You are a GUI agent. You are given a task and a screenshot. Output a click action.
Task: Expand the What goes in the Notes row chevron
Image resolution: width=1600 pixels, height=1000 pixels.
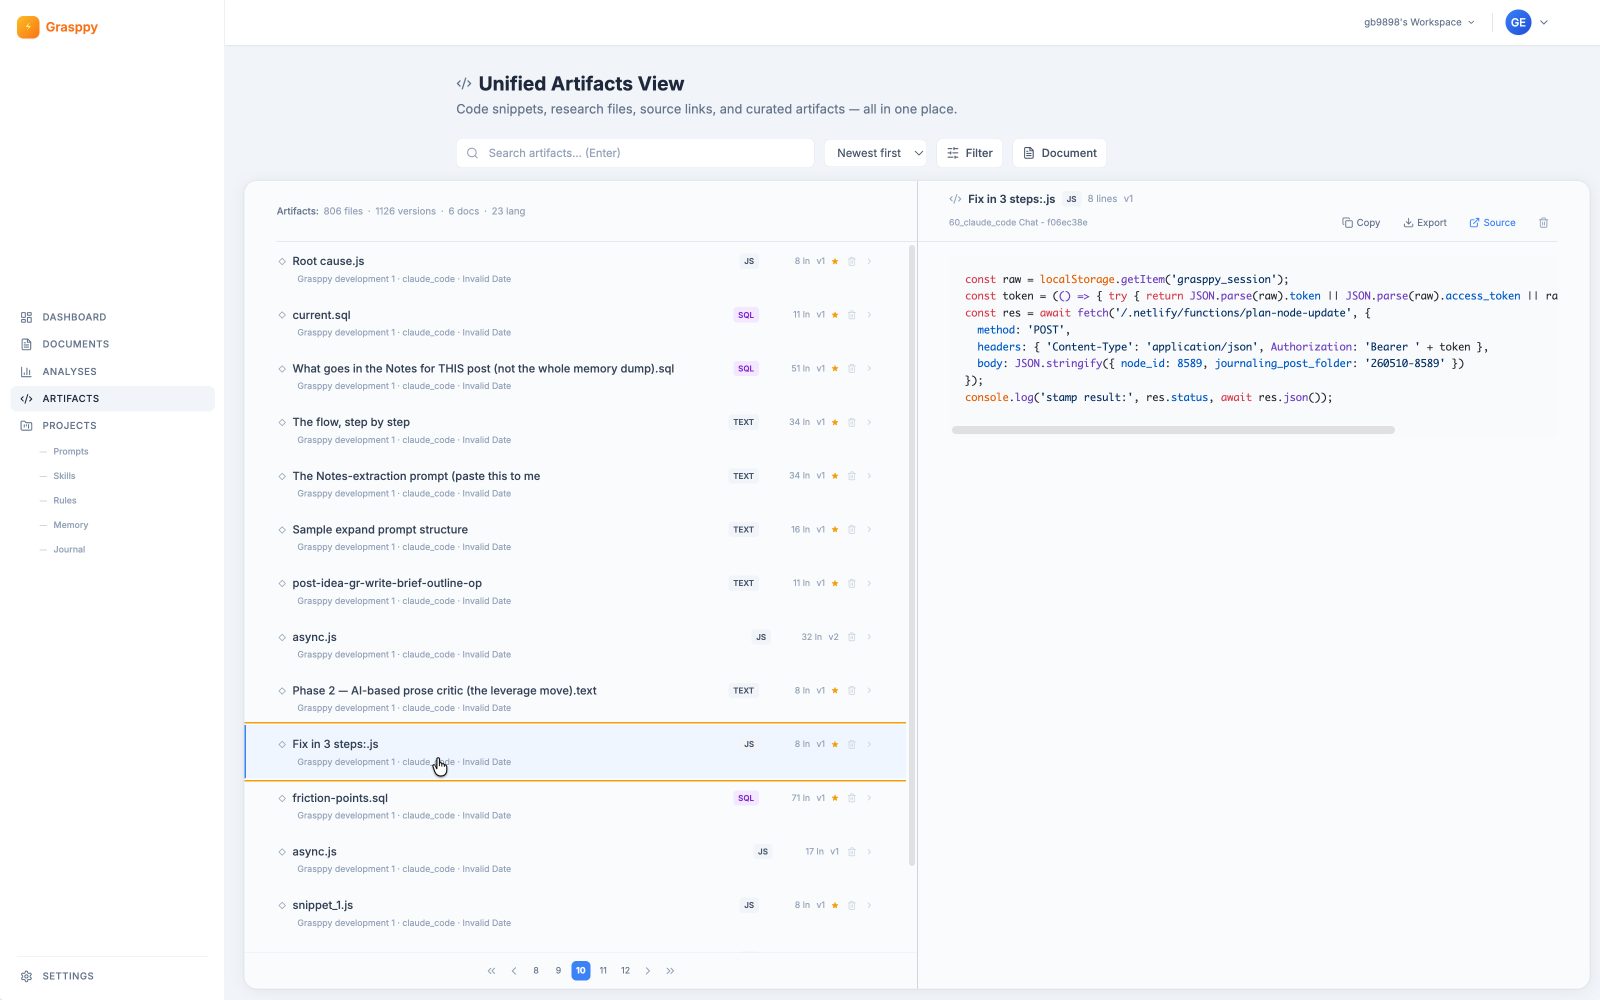pyautogui.click(x=869, y=369)
